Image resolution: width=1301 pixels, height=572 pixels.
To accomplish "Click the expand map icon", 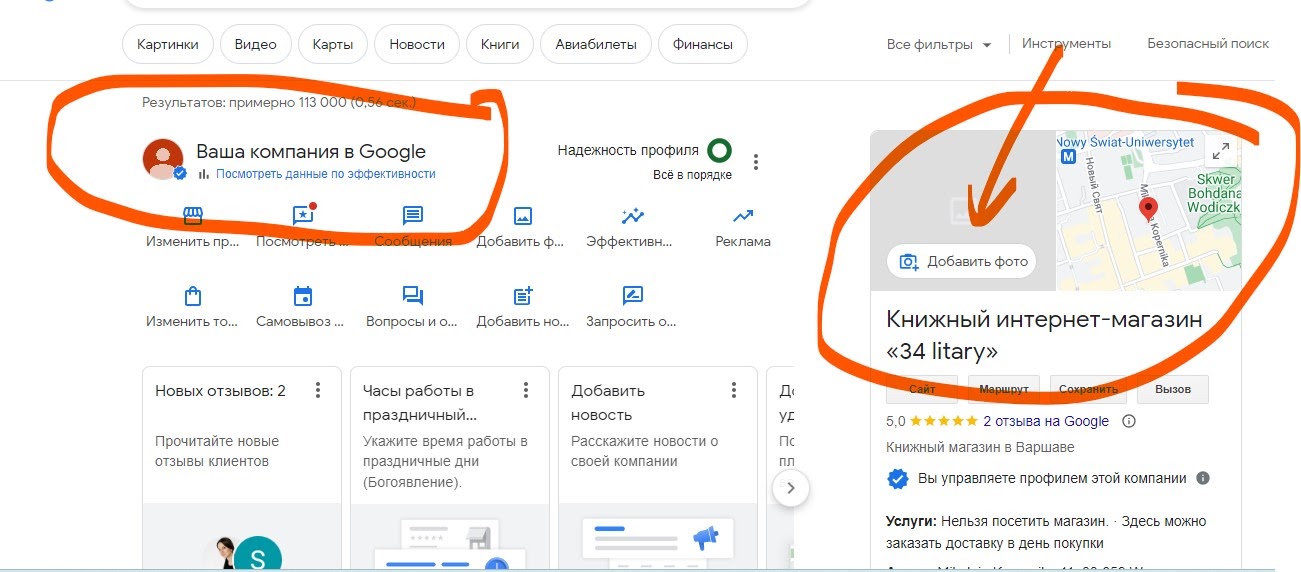I will (1220, 152).
